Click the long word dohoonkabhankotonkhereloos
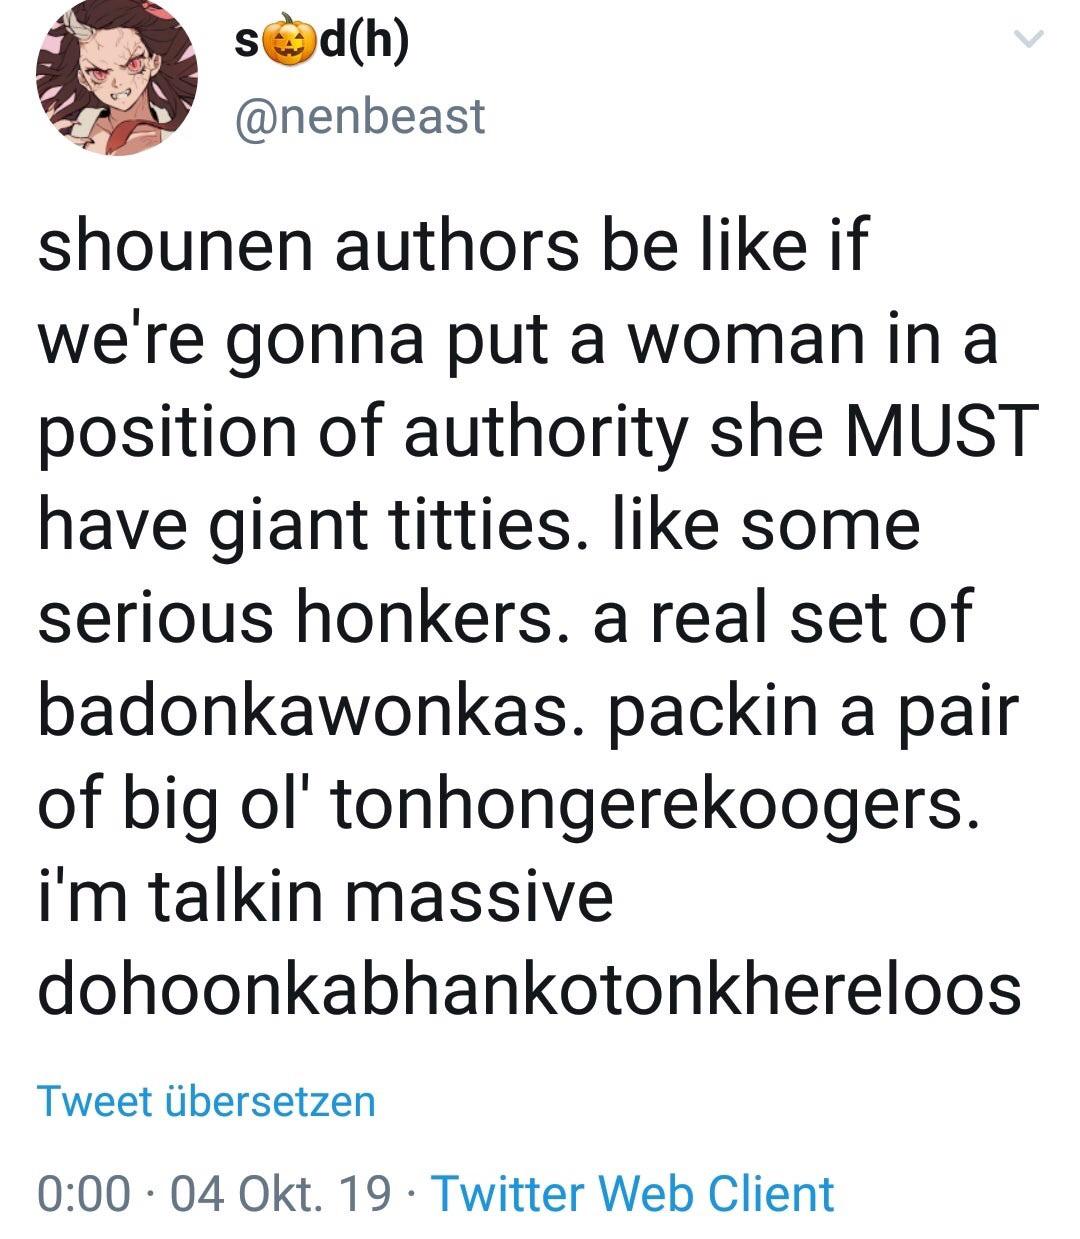Screen dimensions: 1080x1239 coord(530,988)
